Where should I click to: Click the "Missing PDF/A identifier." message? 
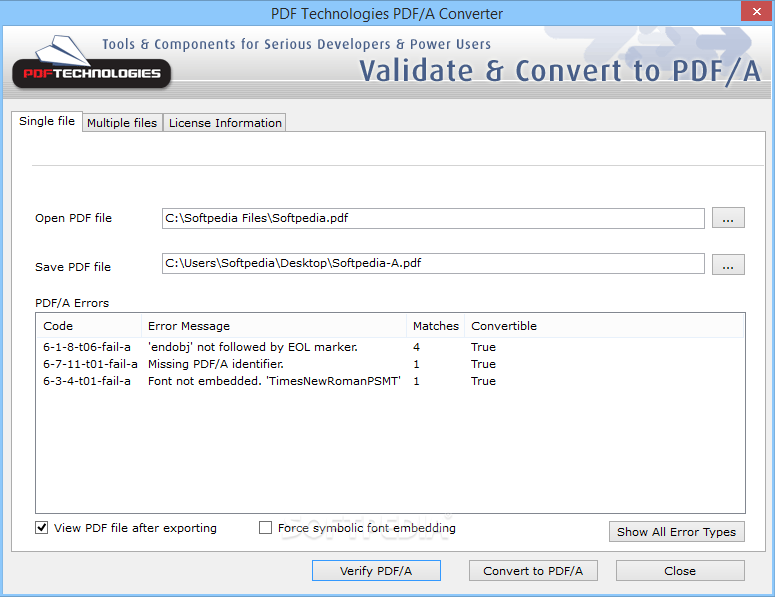(x=216, y=364)
